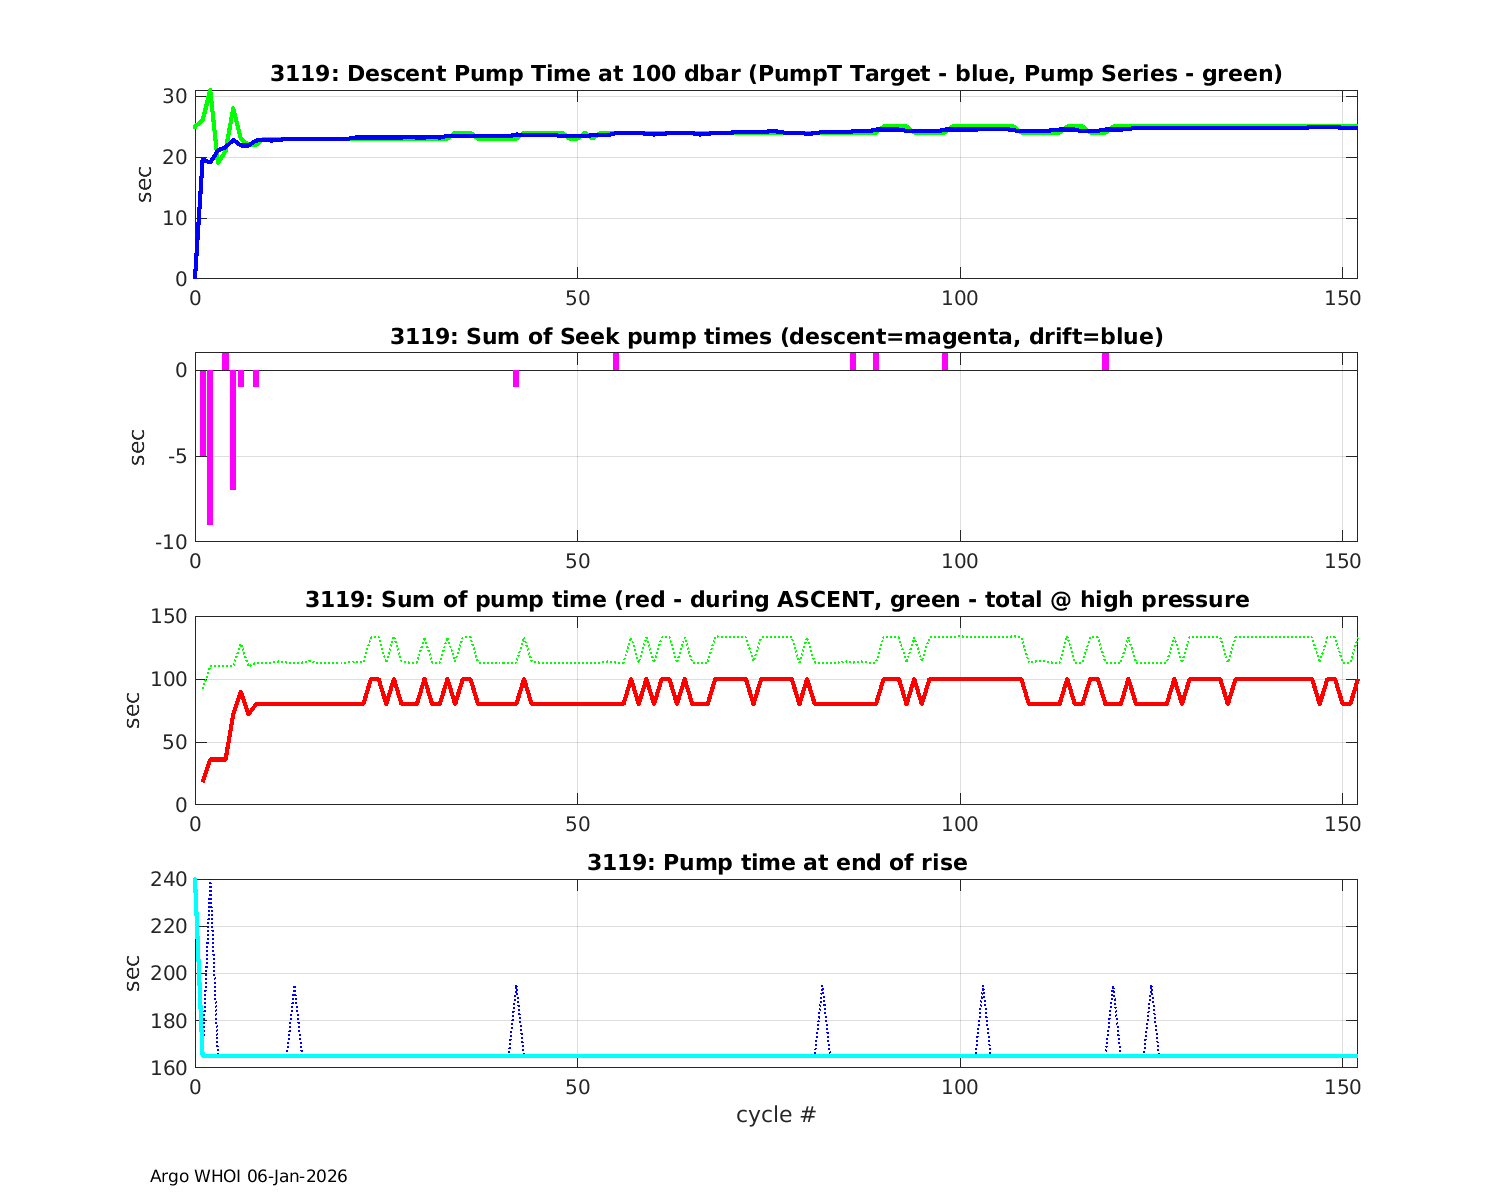Click the 'Sum of Seek pump times' plot title

pos(776,337)
